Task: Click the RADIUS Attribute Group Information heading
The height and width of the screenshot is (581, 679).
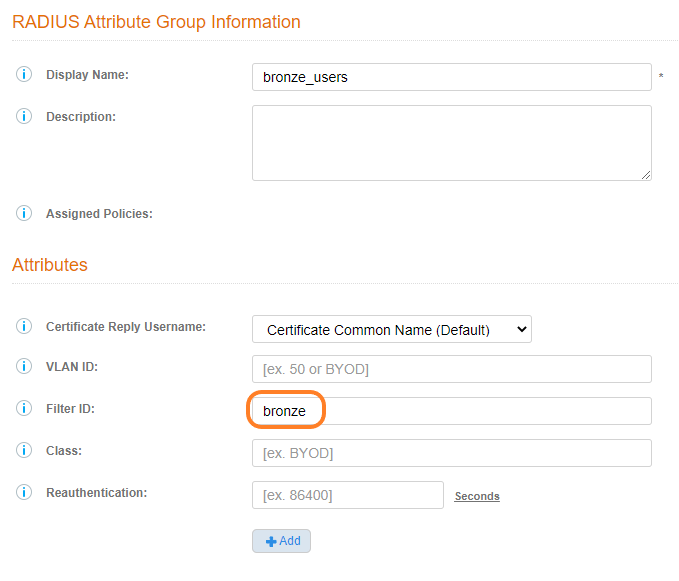Action: tap(156, 21)
